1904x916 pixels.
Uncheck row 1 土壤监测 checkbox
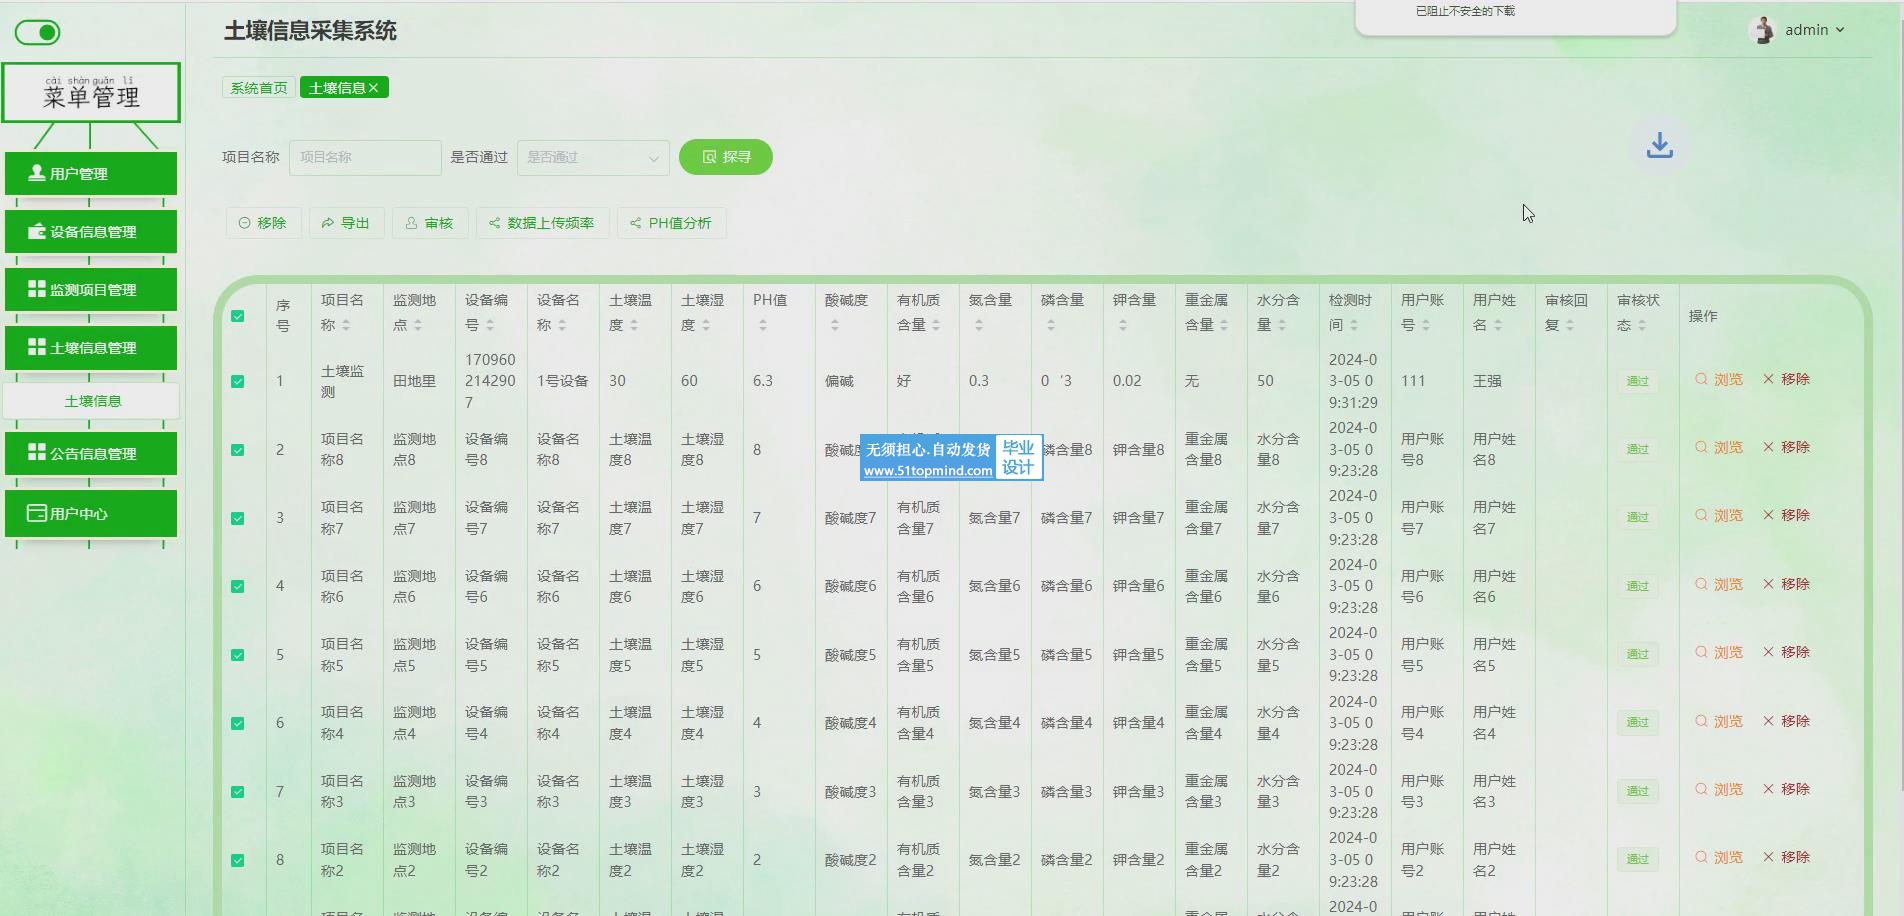coord(238,382)
